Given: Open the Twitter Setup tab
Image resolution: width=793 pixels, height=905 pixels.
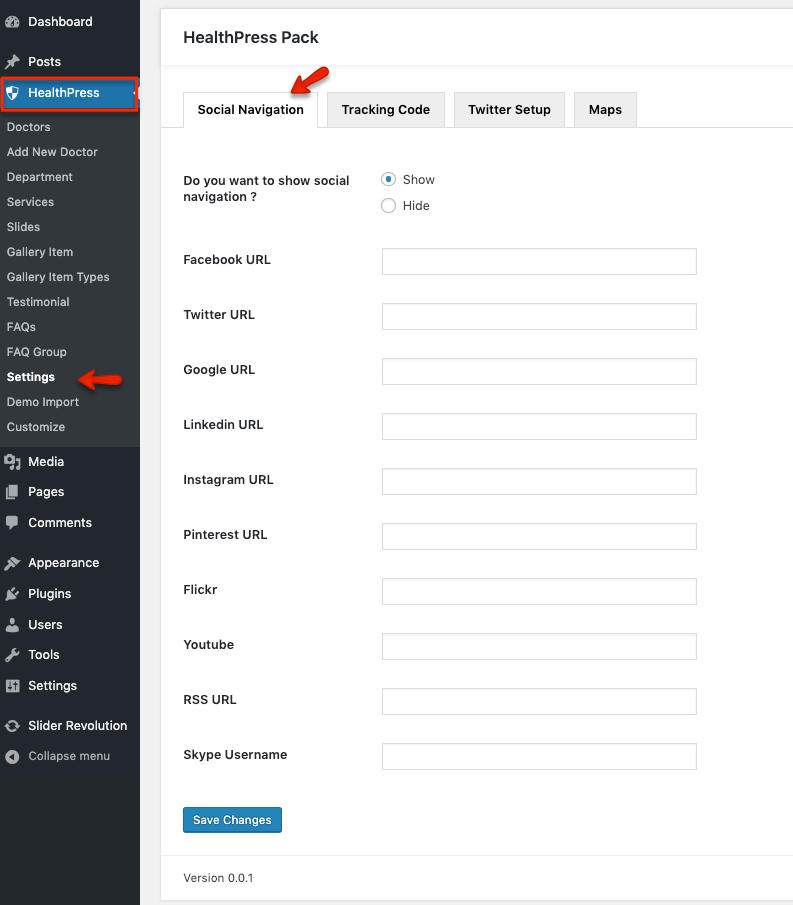Looking at the screenshot, I should (x=509, y=110).
